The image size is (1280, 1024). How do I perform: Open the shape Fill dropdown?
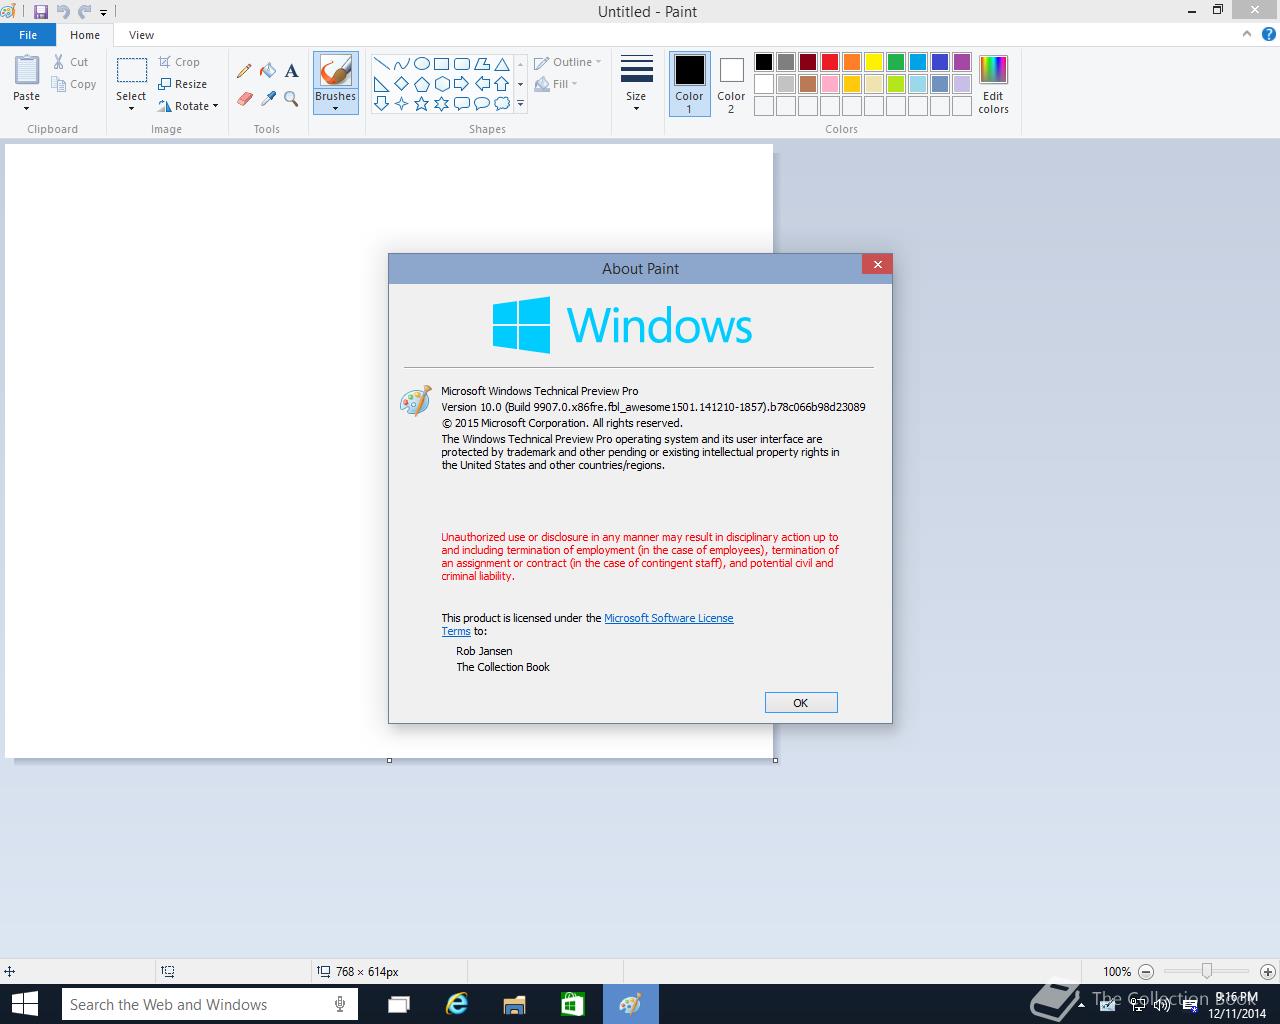pyautogui.click(x=556, y=84)
